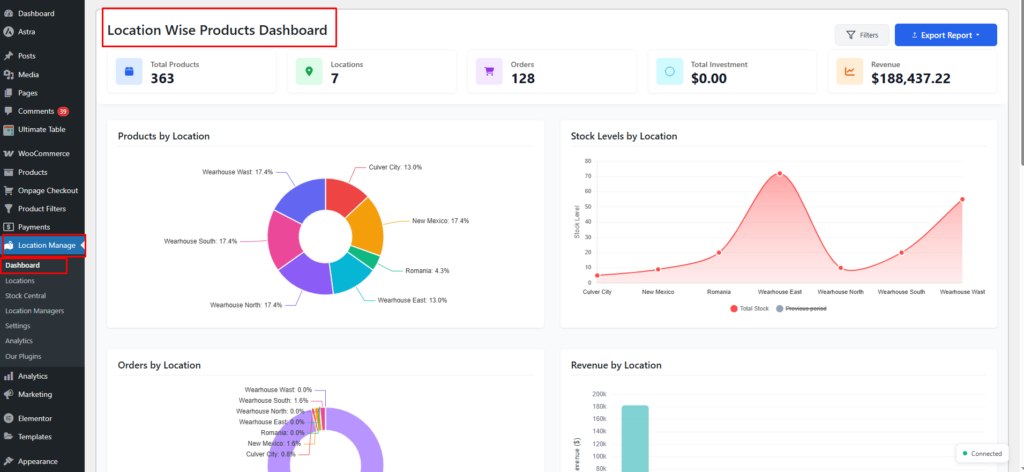
Task: Click the Total Investment circle icon
Action: pos(669,71)
